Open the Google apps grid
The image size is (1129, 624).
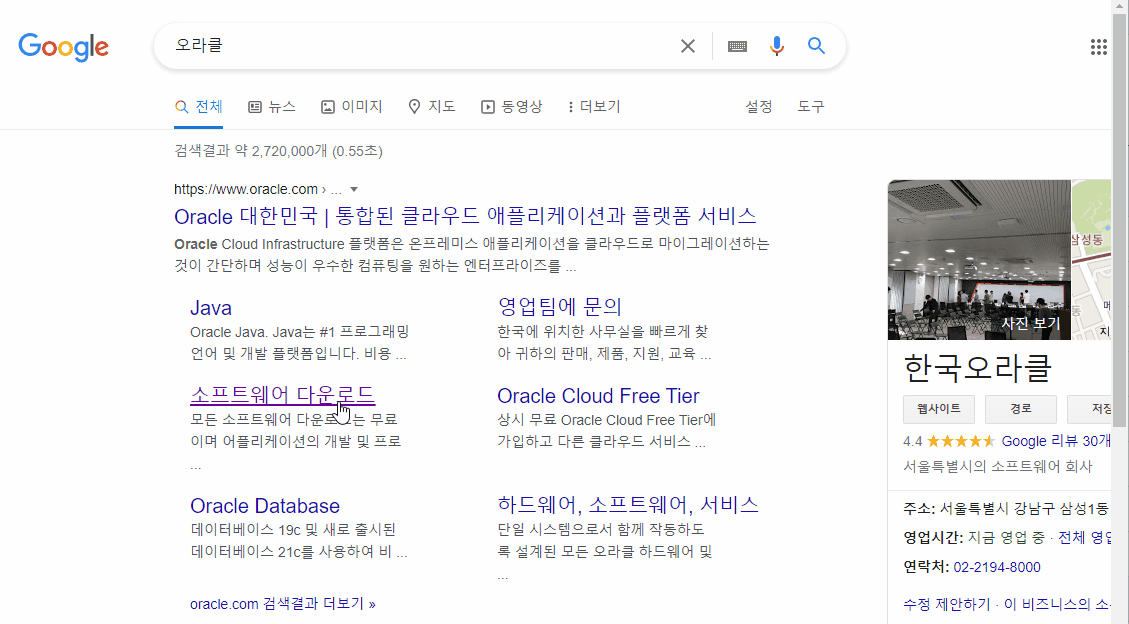point(1098,47)
